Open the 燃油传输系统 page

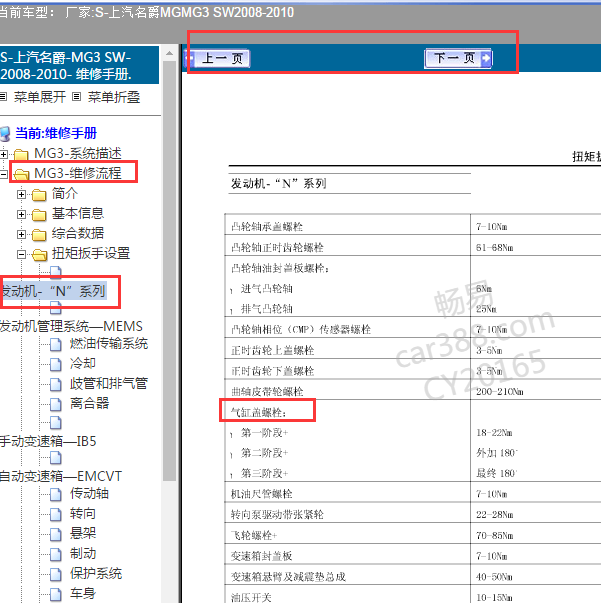[109, 343]
